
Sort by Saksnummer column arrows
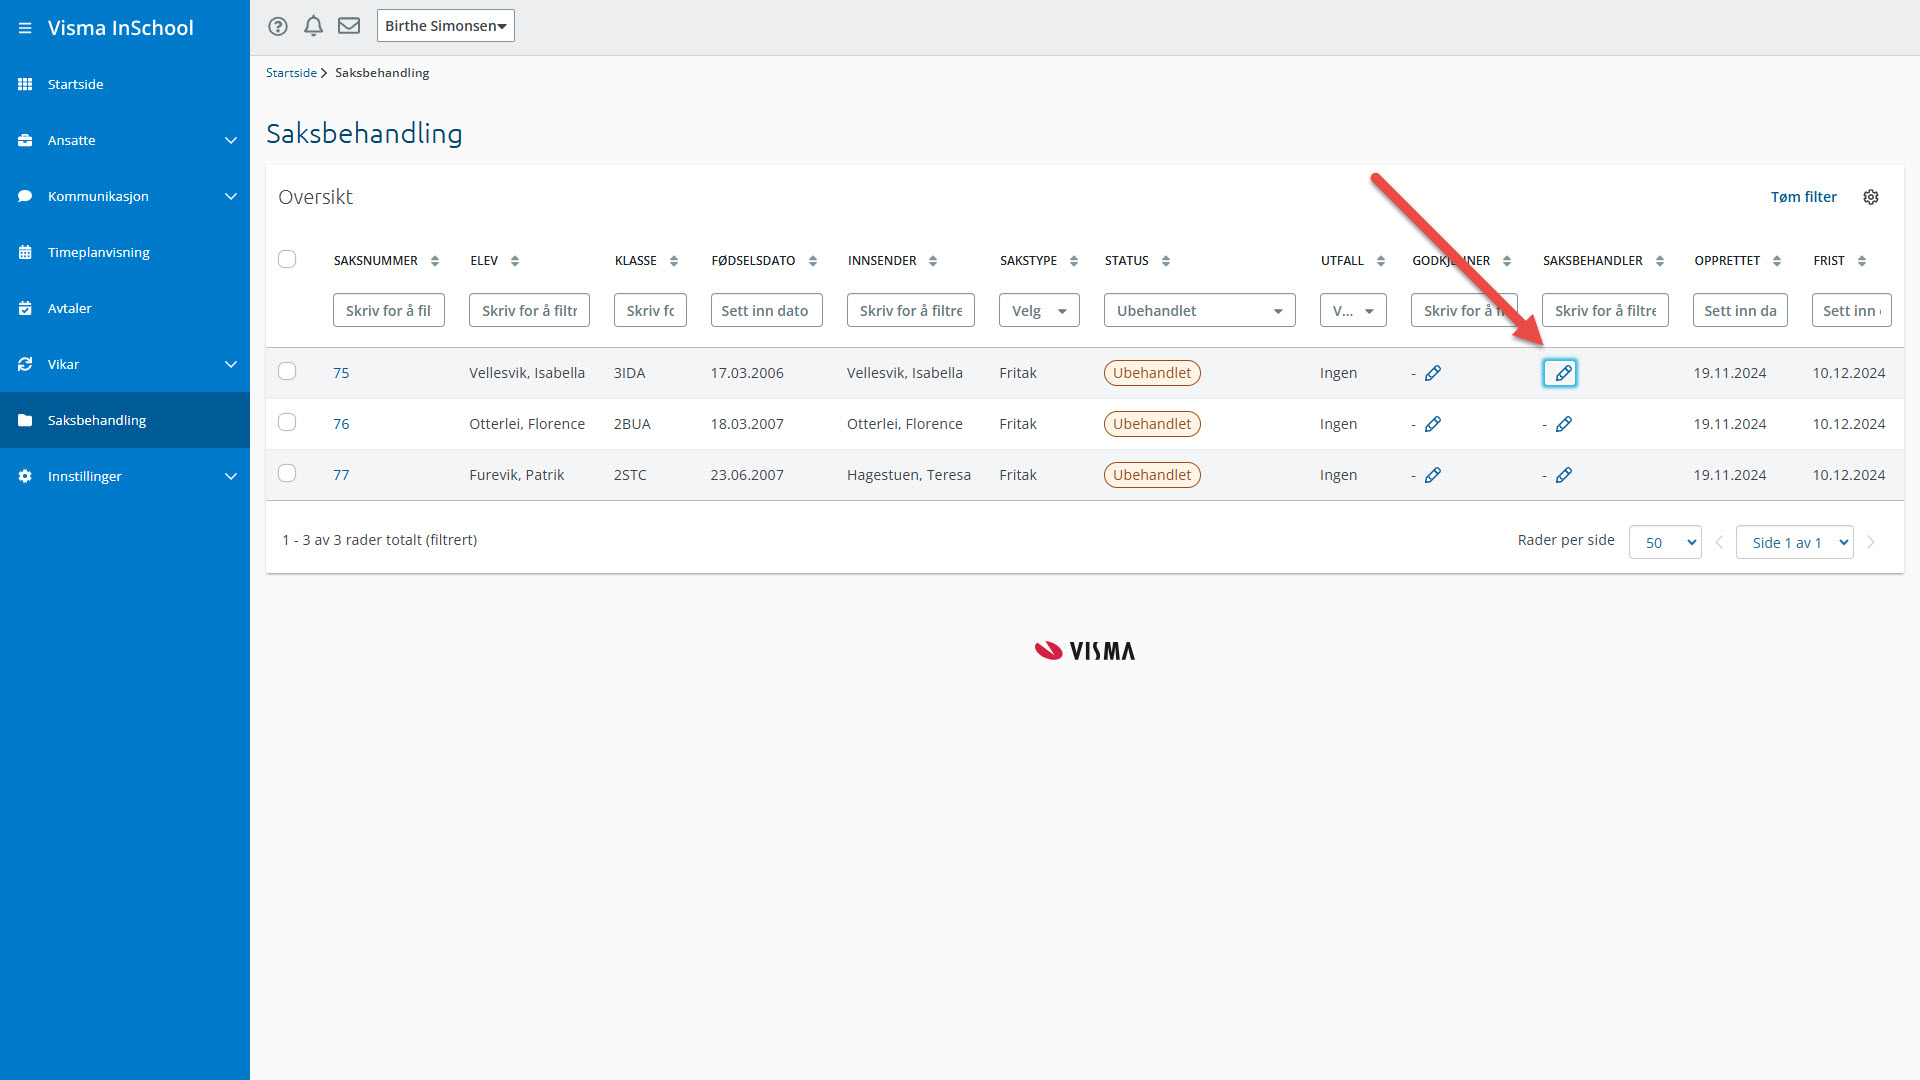click(435, 261)
